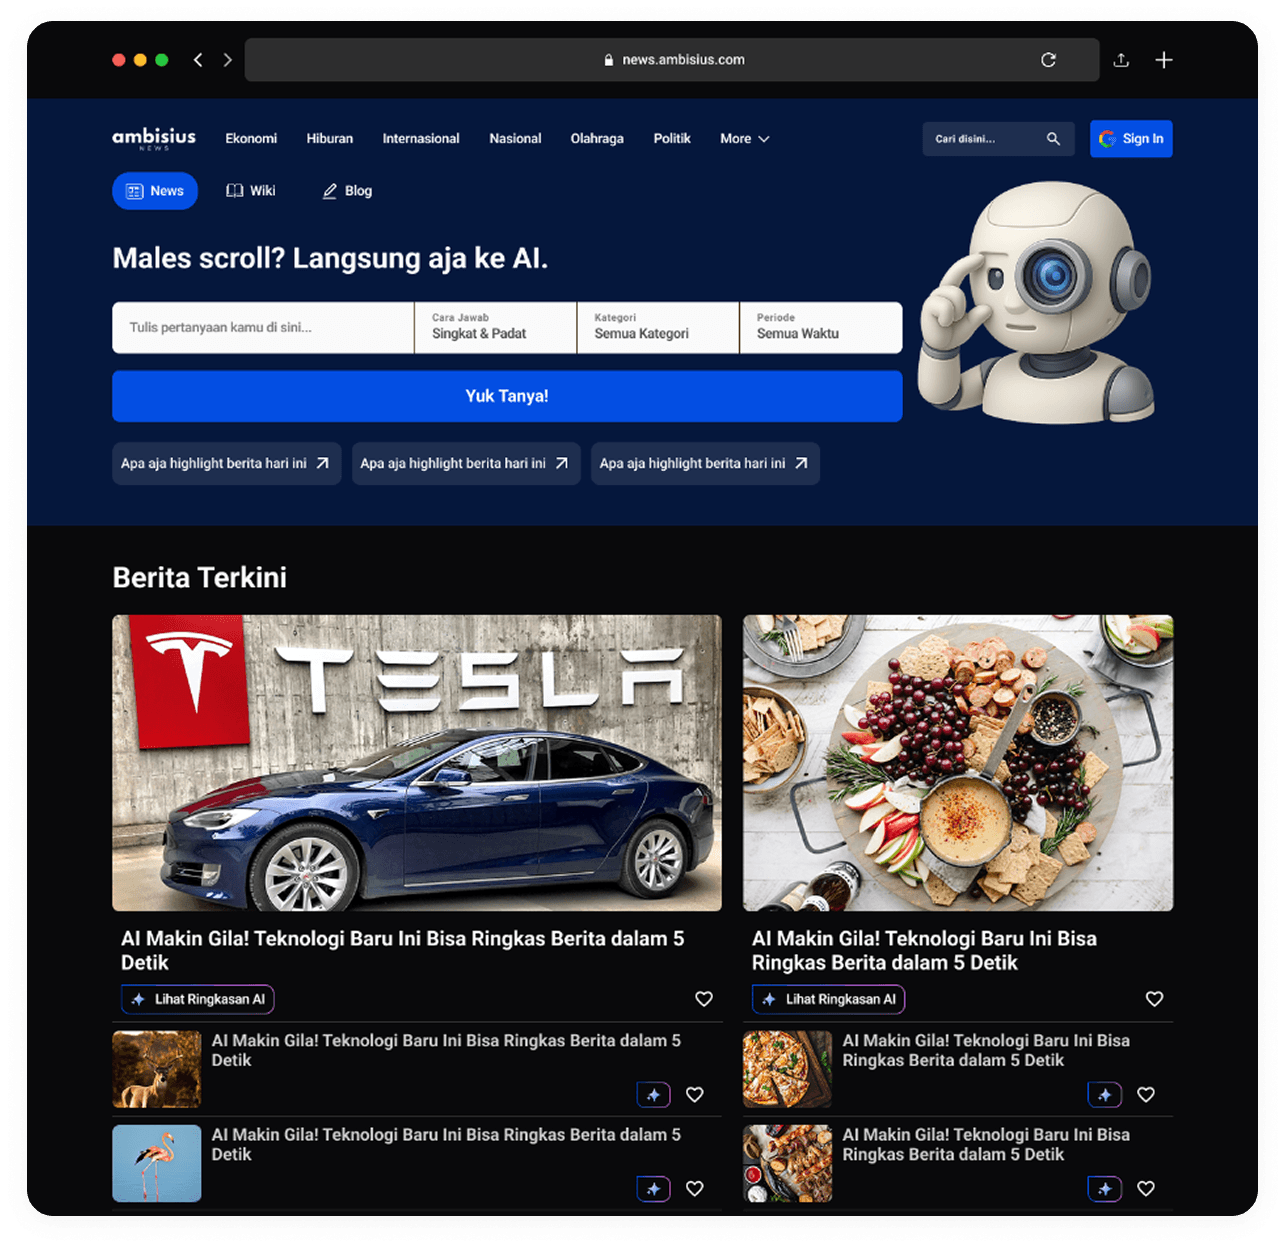Viewport: 1285px width, 1248px height.
Task: Open the headline beside the flamingo thumbnail
Action: (446, 1144)
